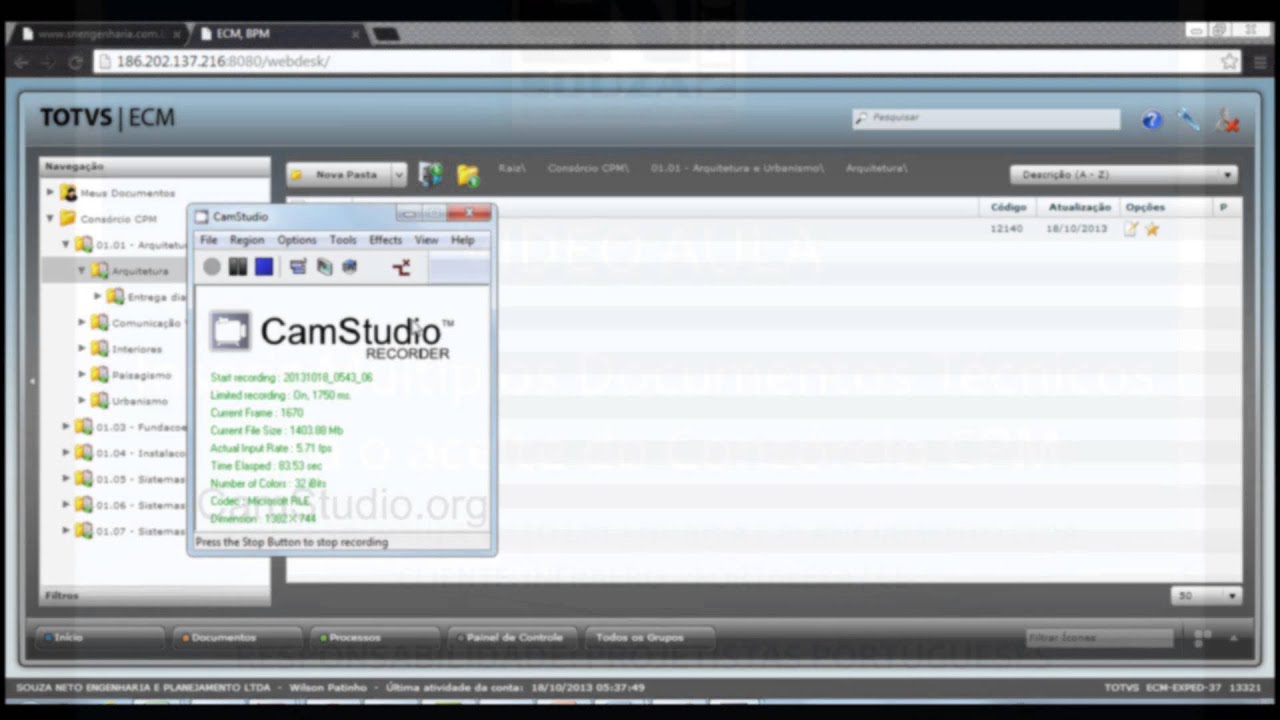Click the favorite star for document 12140

tap(1152, 229)
